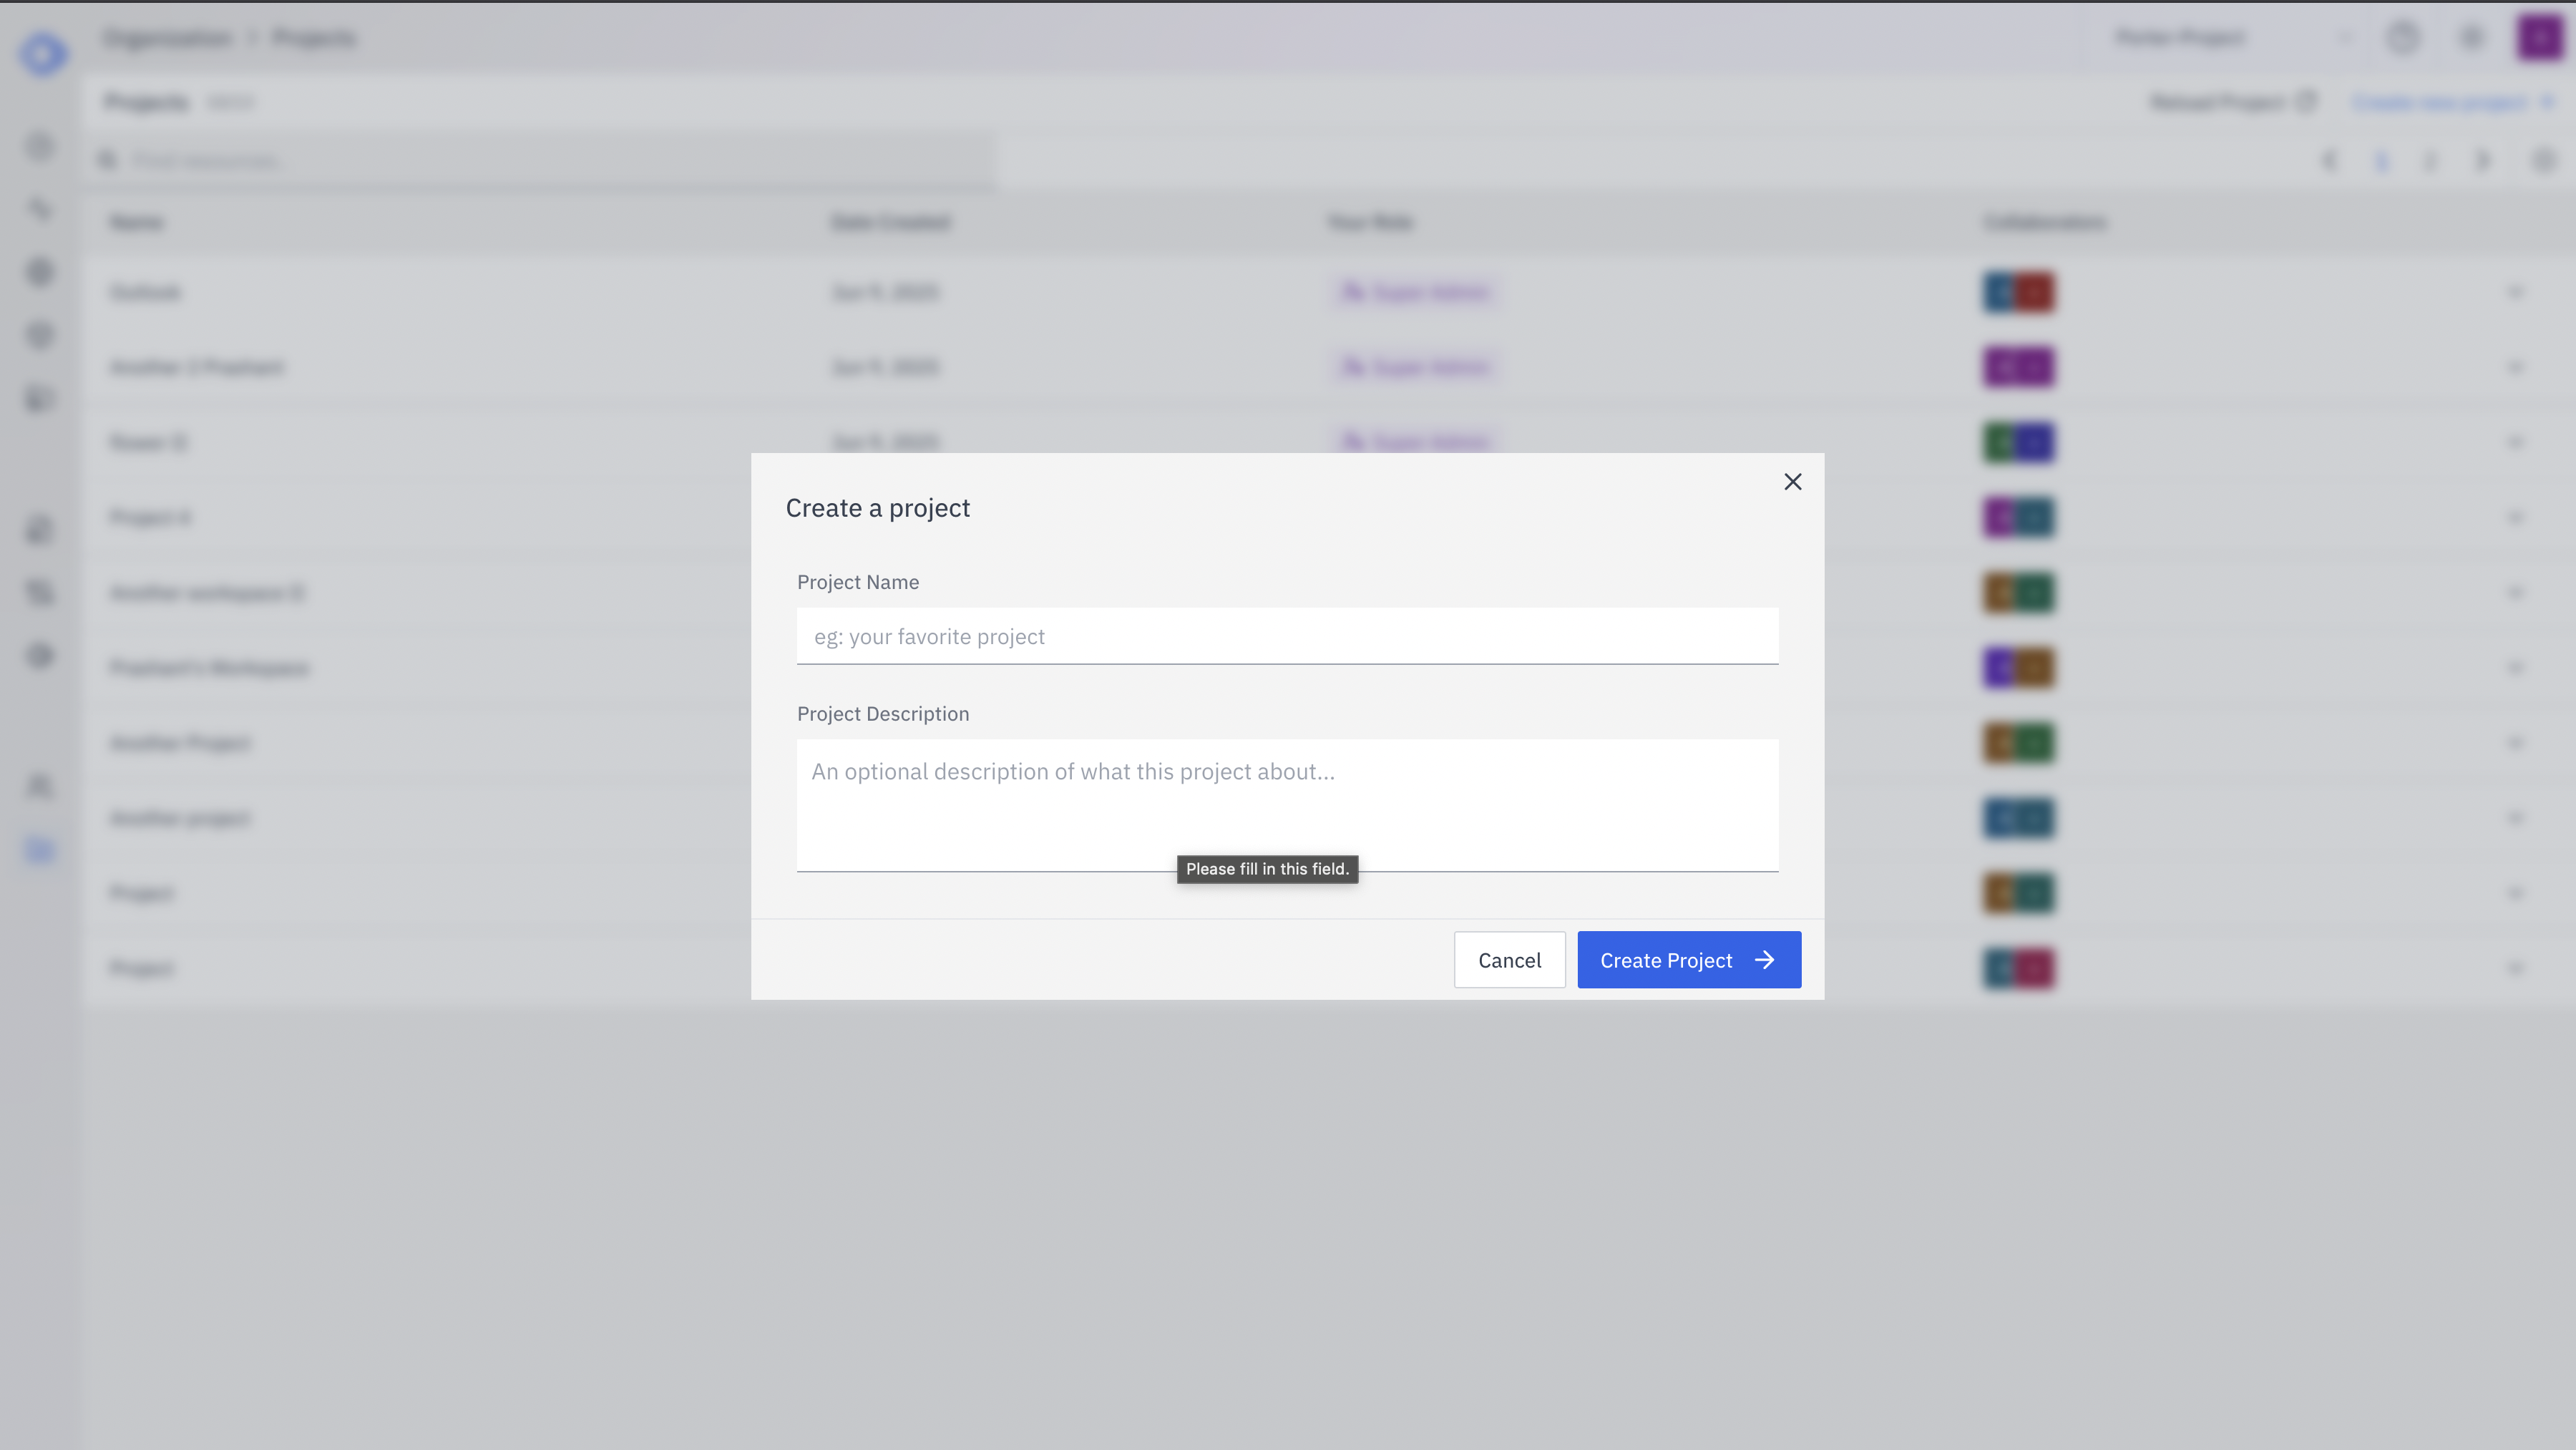The height and width of the screenshot is (1450, 2576).
Task: Select the bottom highlighted sidebar navigation icon
Action: pyautogui.click(x=40, y=850)
